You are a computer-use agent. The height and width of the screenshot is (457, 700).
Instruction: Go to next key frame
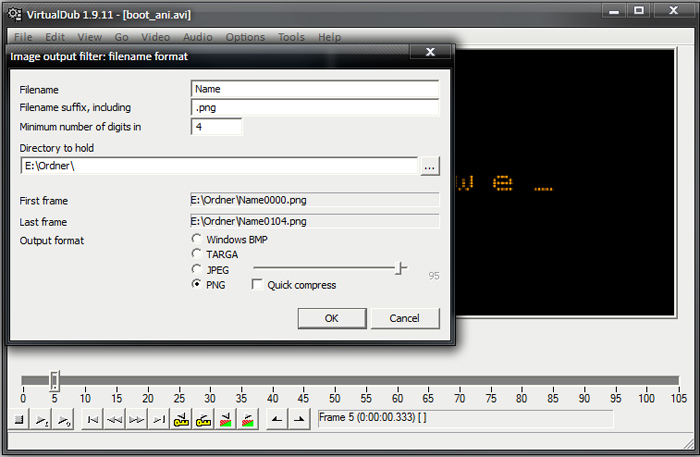coord(204,420)
